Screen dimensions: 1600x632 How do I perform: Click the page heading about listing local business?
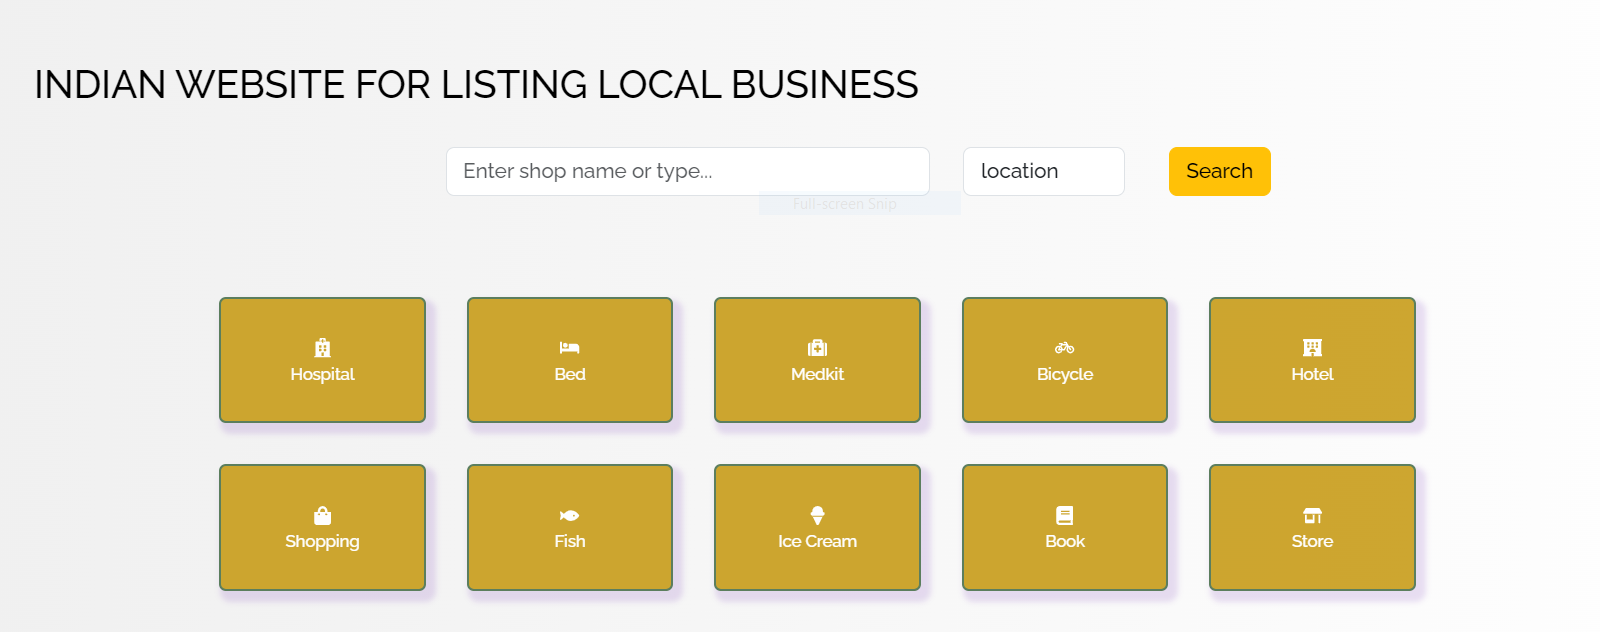click(476, 85)
